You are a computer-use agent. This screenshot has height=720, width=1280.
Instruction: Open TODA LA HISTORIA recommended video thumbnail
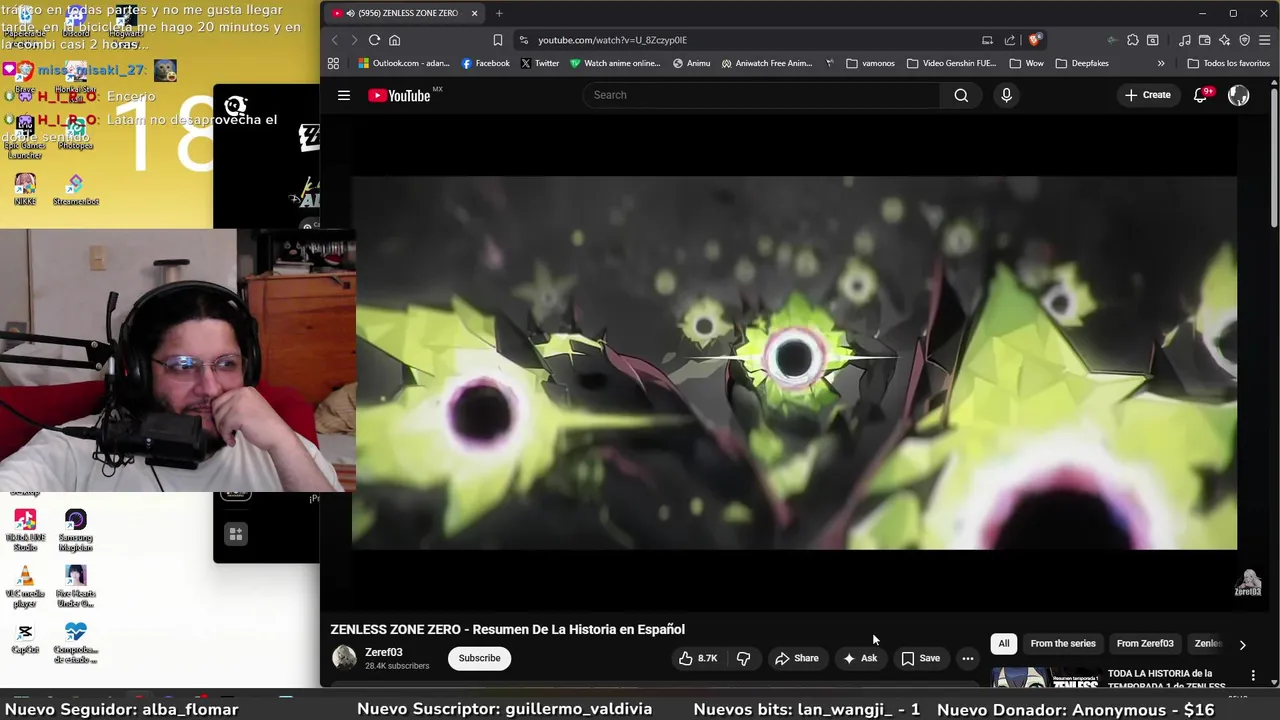[x=1046, y=679]
